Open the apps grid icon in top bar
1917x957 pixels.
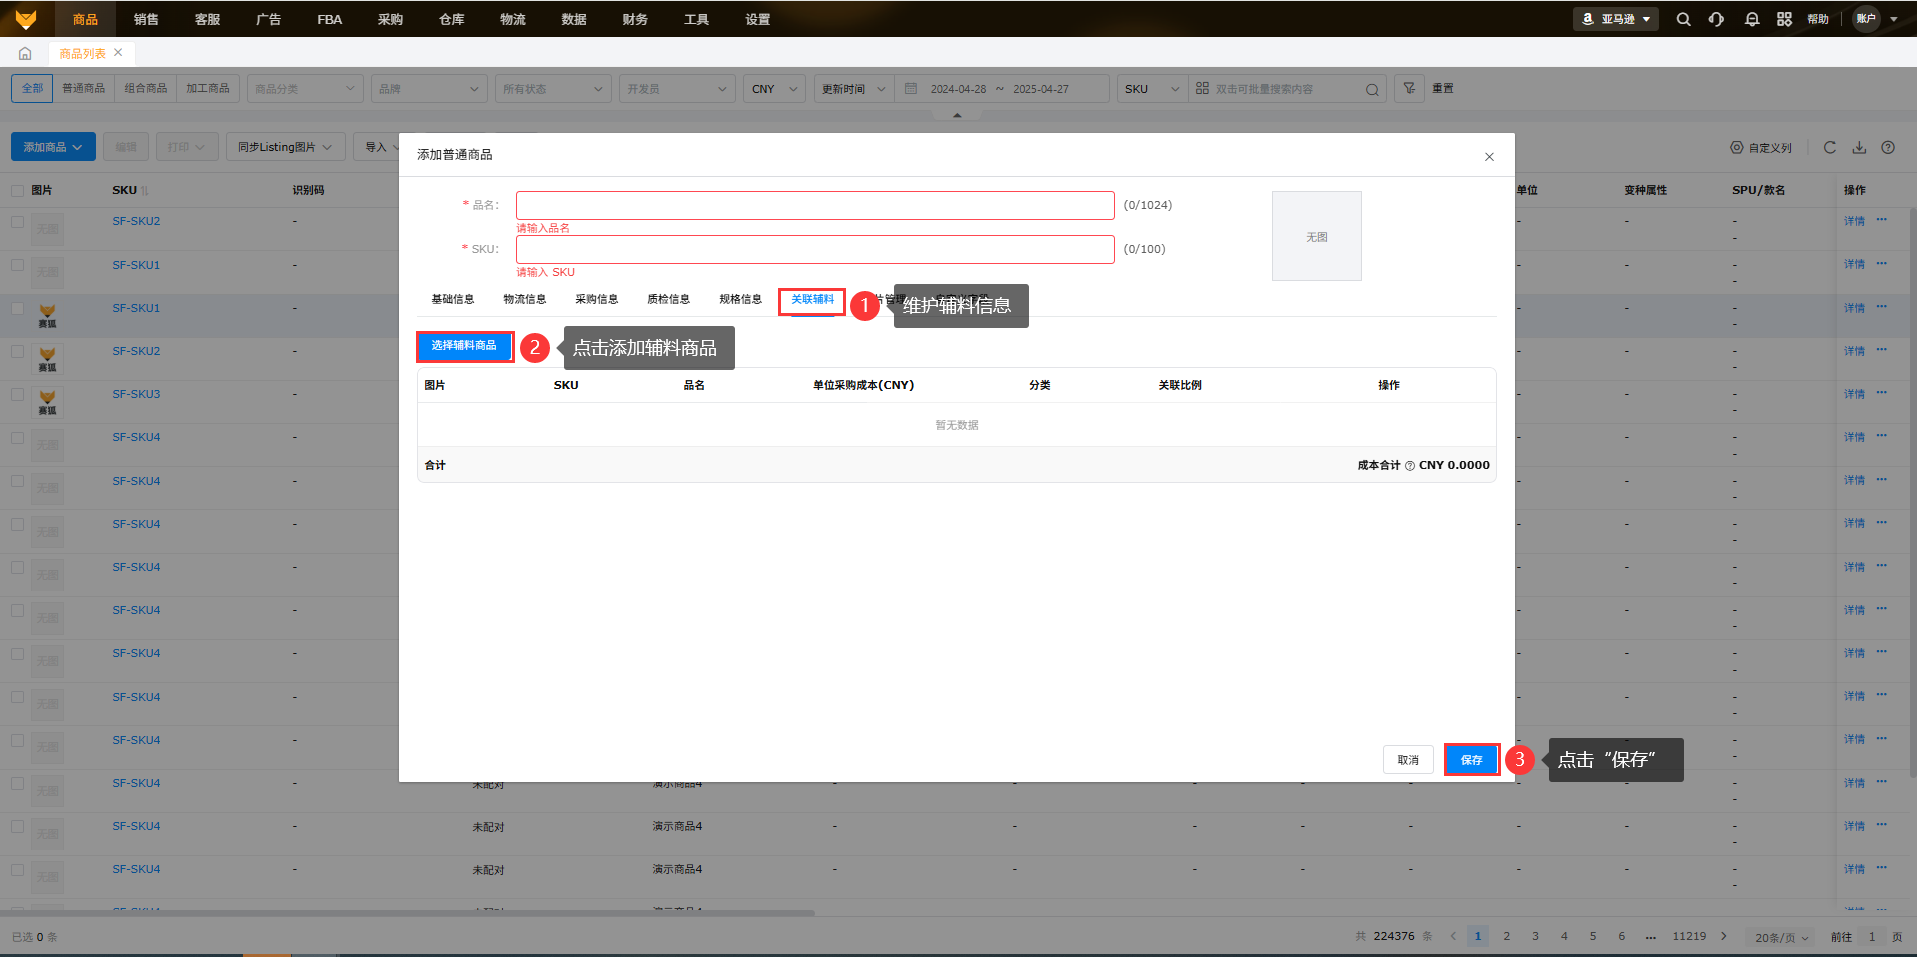pyautogui.click(x=1784, y=19)
